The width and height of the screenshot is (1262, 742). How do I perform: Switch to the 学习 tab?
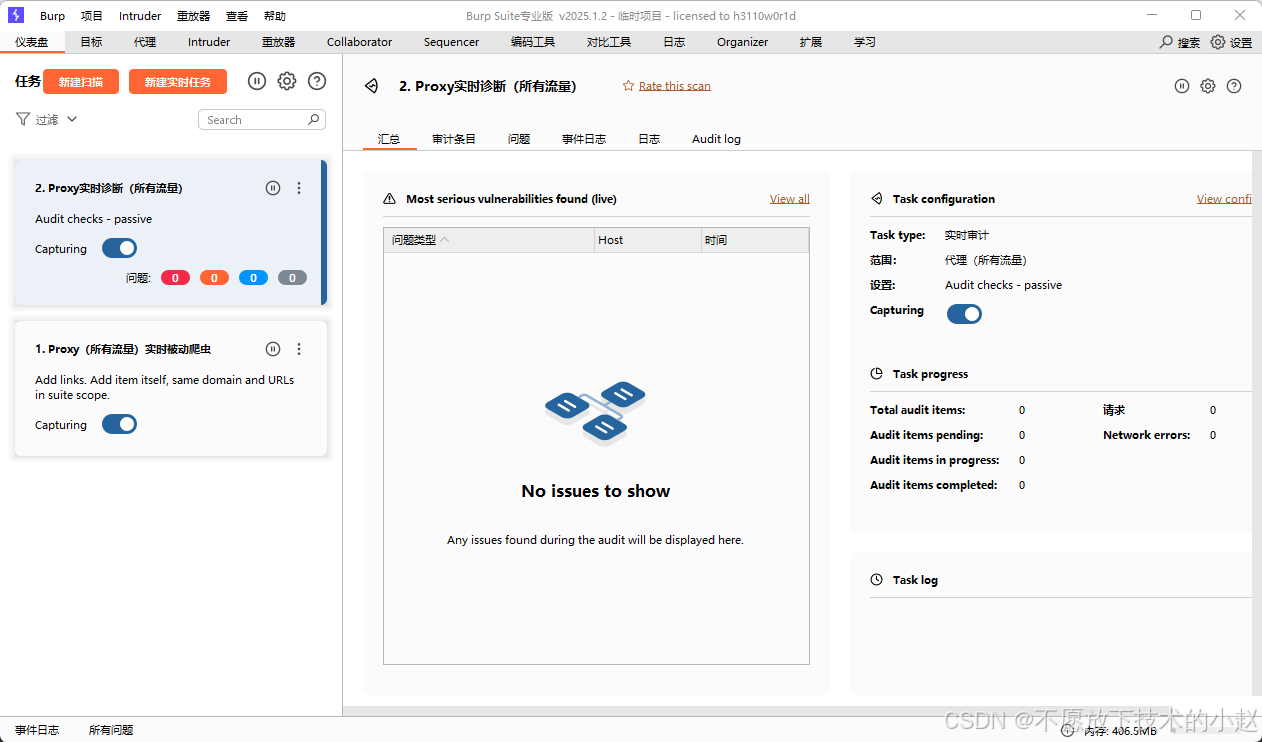[x=865, y=42]
